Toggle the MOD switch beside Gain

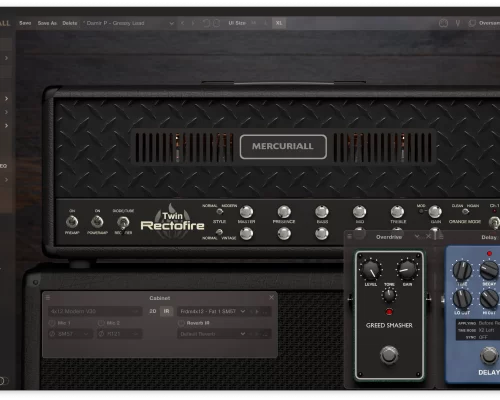pyautogui.click(x=421, y=211)
